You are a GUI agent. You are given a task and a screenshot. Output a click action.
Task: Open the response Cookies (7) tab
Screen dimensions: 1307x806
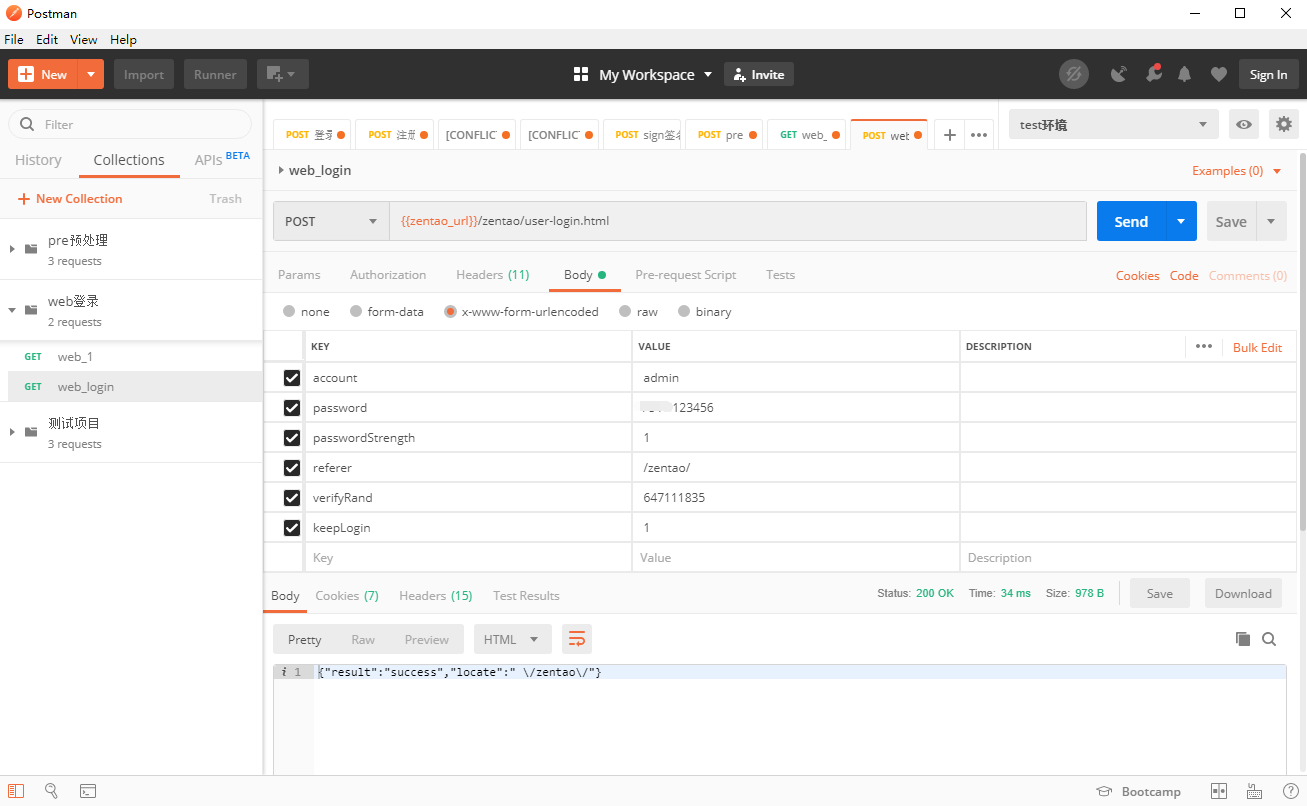[x=347, y=595]
